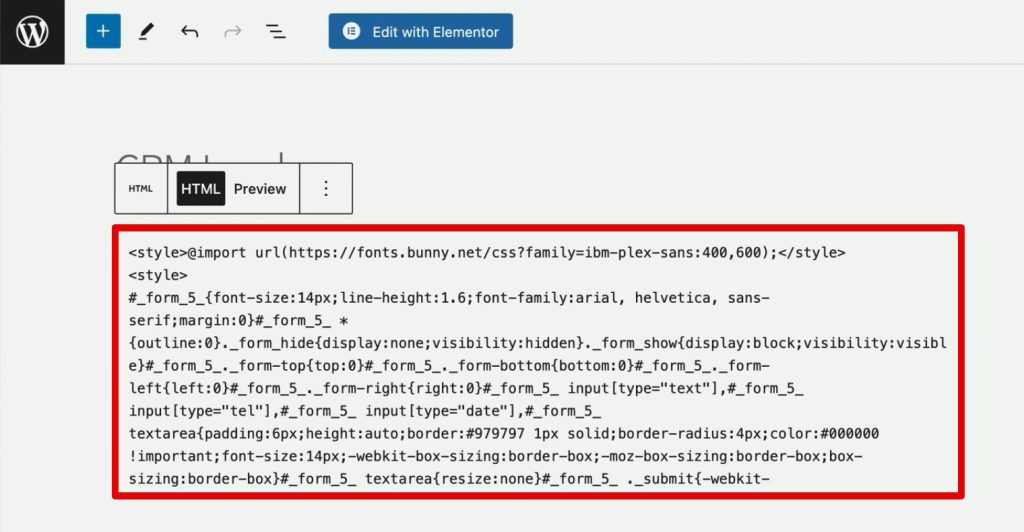Viewport: 1024px width, 532px height.
Task: Undo the last change
Action: pyautogui.click(x=189, y=31)
